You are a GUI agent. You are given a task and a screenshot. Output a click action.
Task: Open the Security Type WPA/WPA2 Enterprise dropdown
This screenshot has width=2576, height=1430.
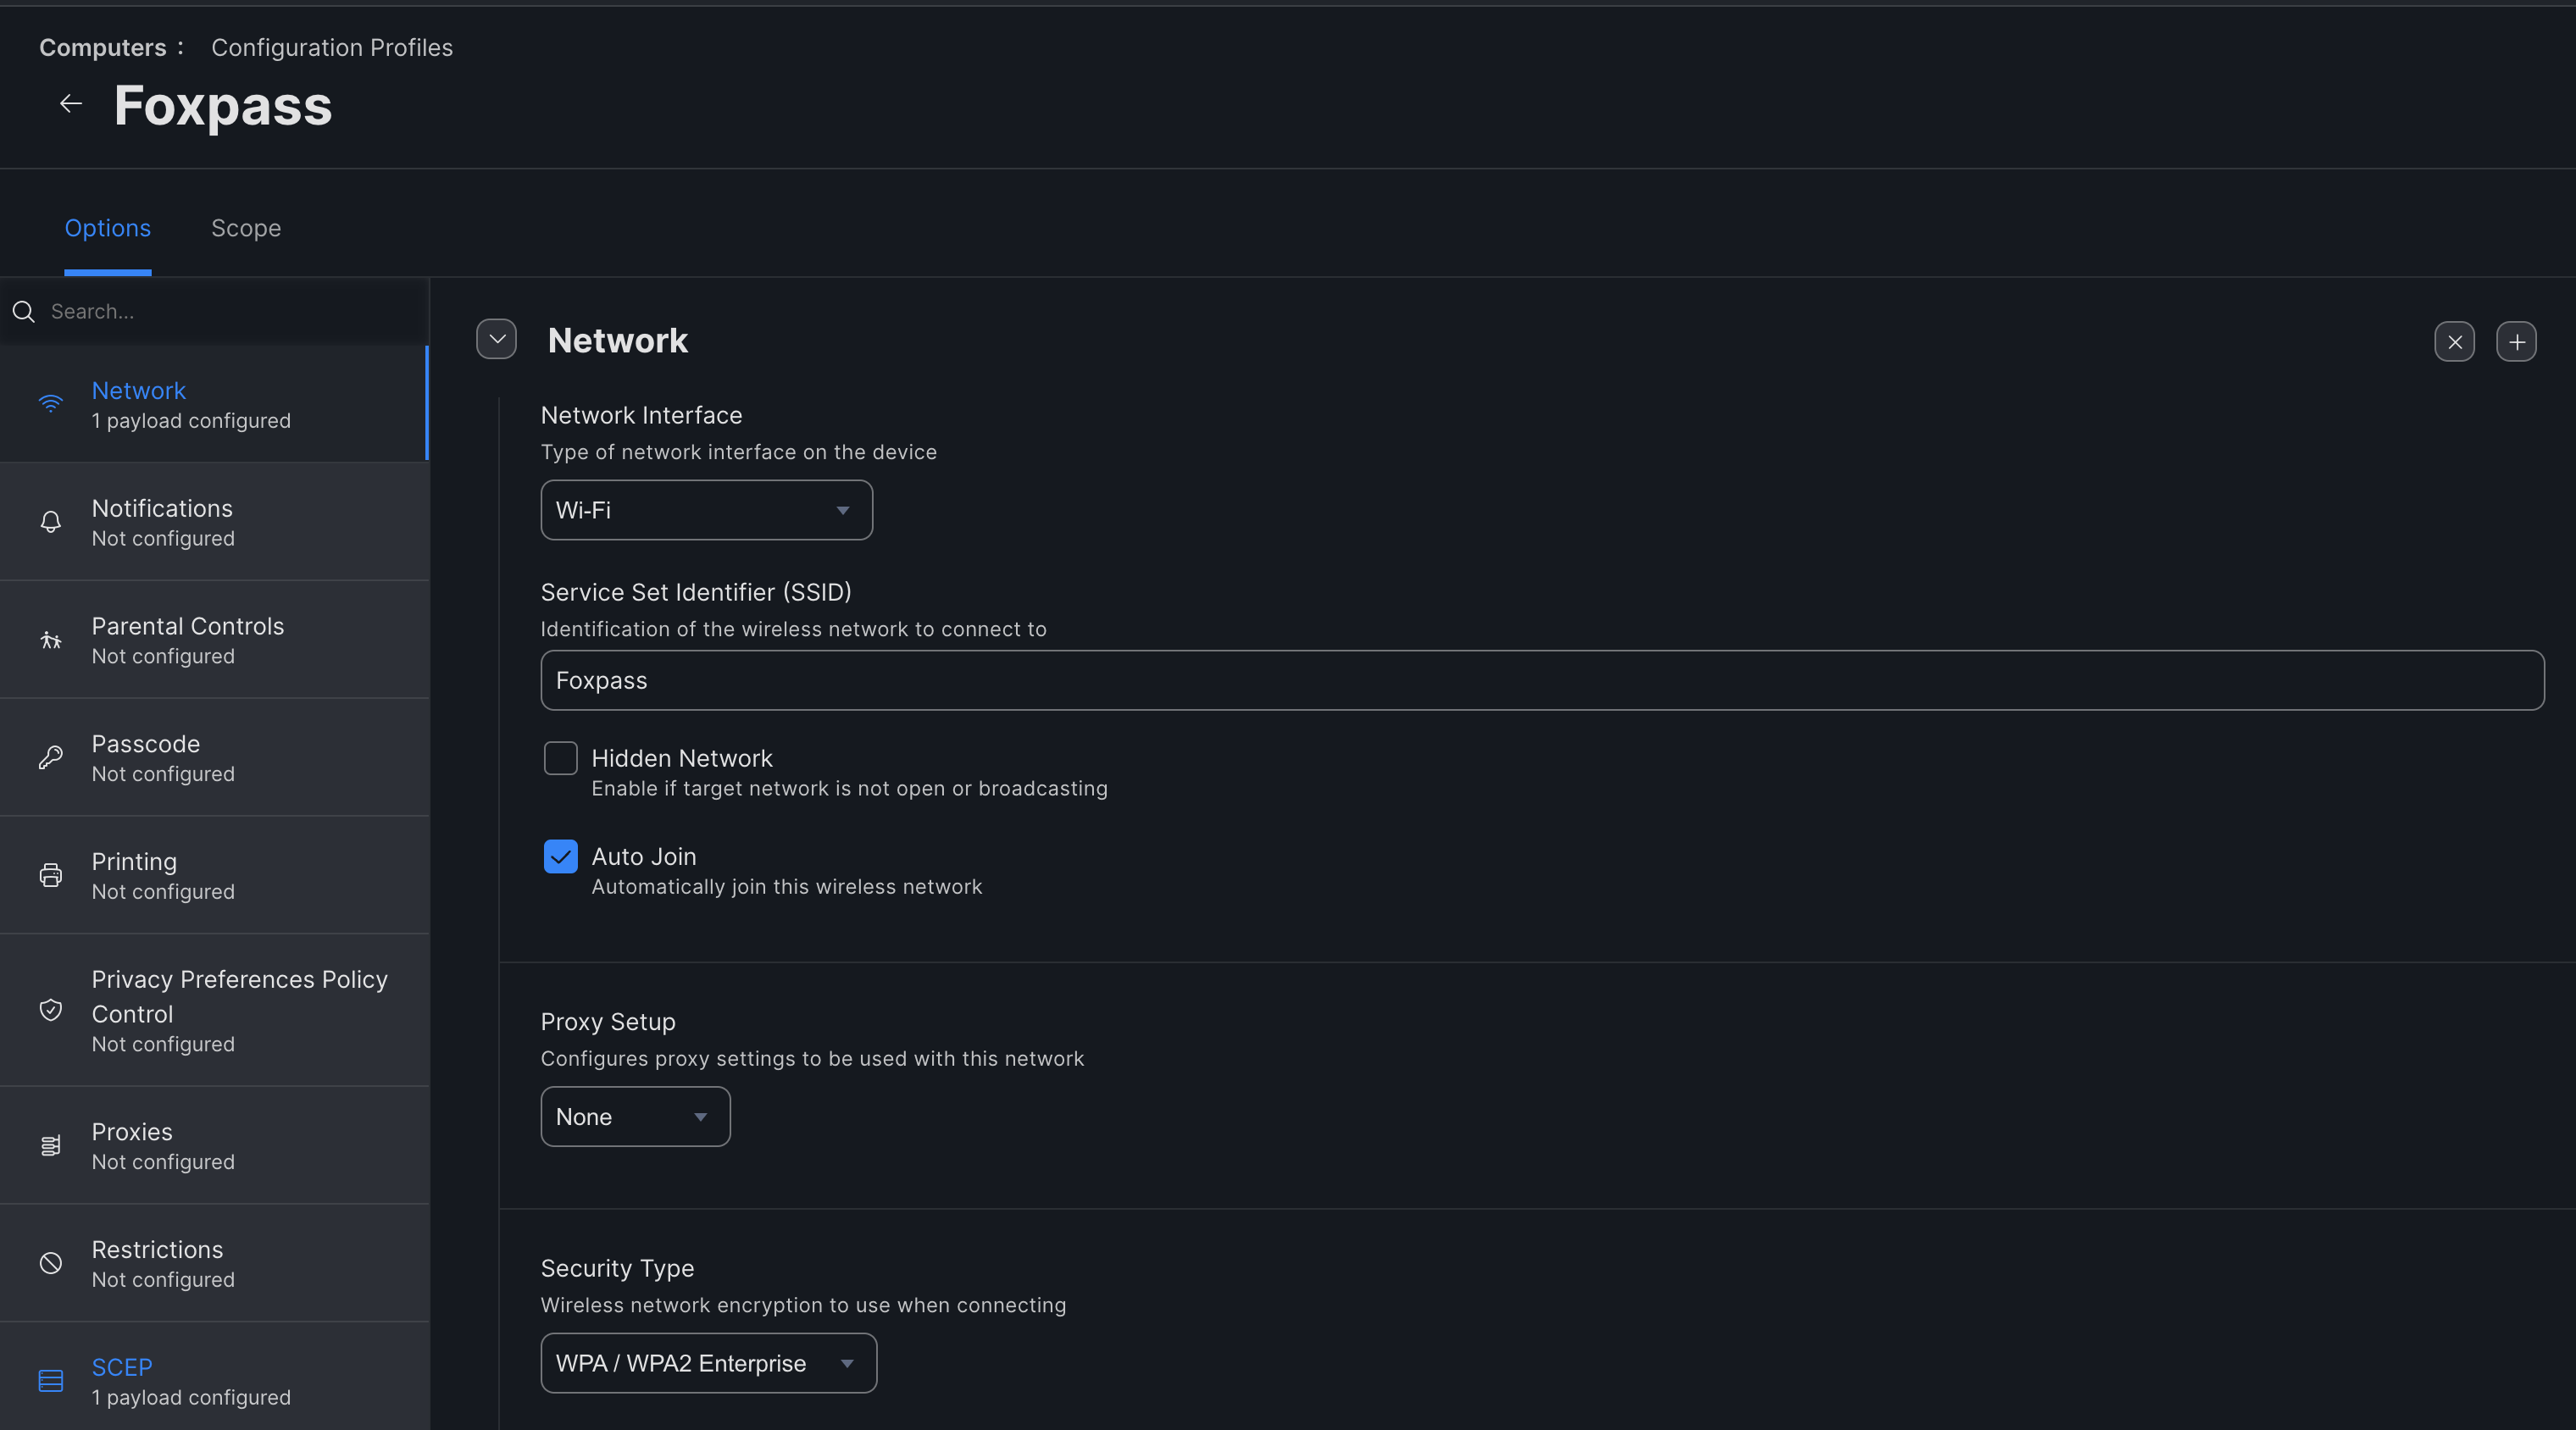click(709, 1364)
